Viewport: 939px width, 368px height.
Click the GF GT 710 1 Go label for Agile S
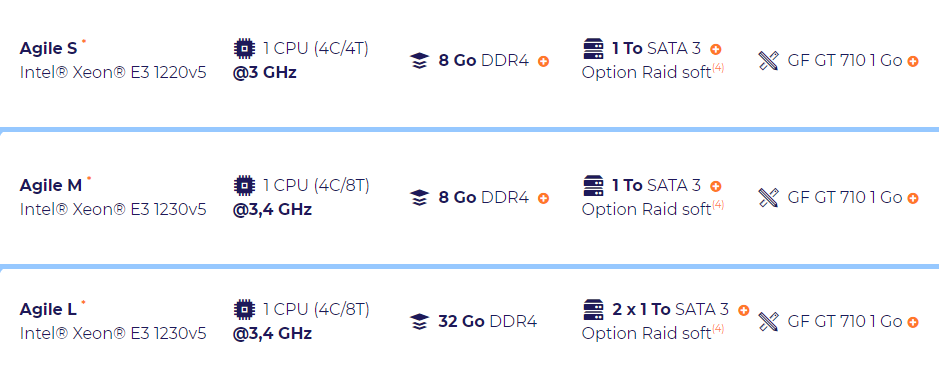pyautogui.click(x=844, y=61)
